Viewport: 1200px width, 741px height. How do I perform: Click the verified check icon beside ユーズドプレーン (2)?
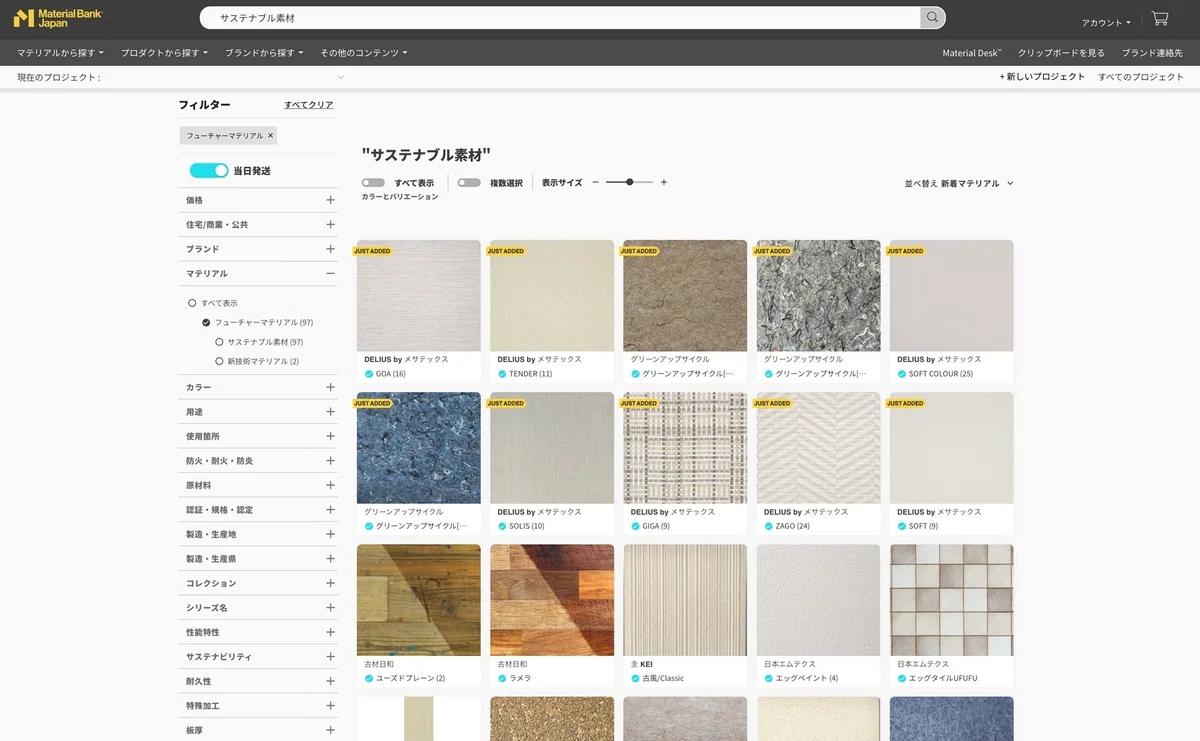[x=369, y=678]
